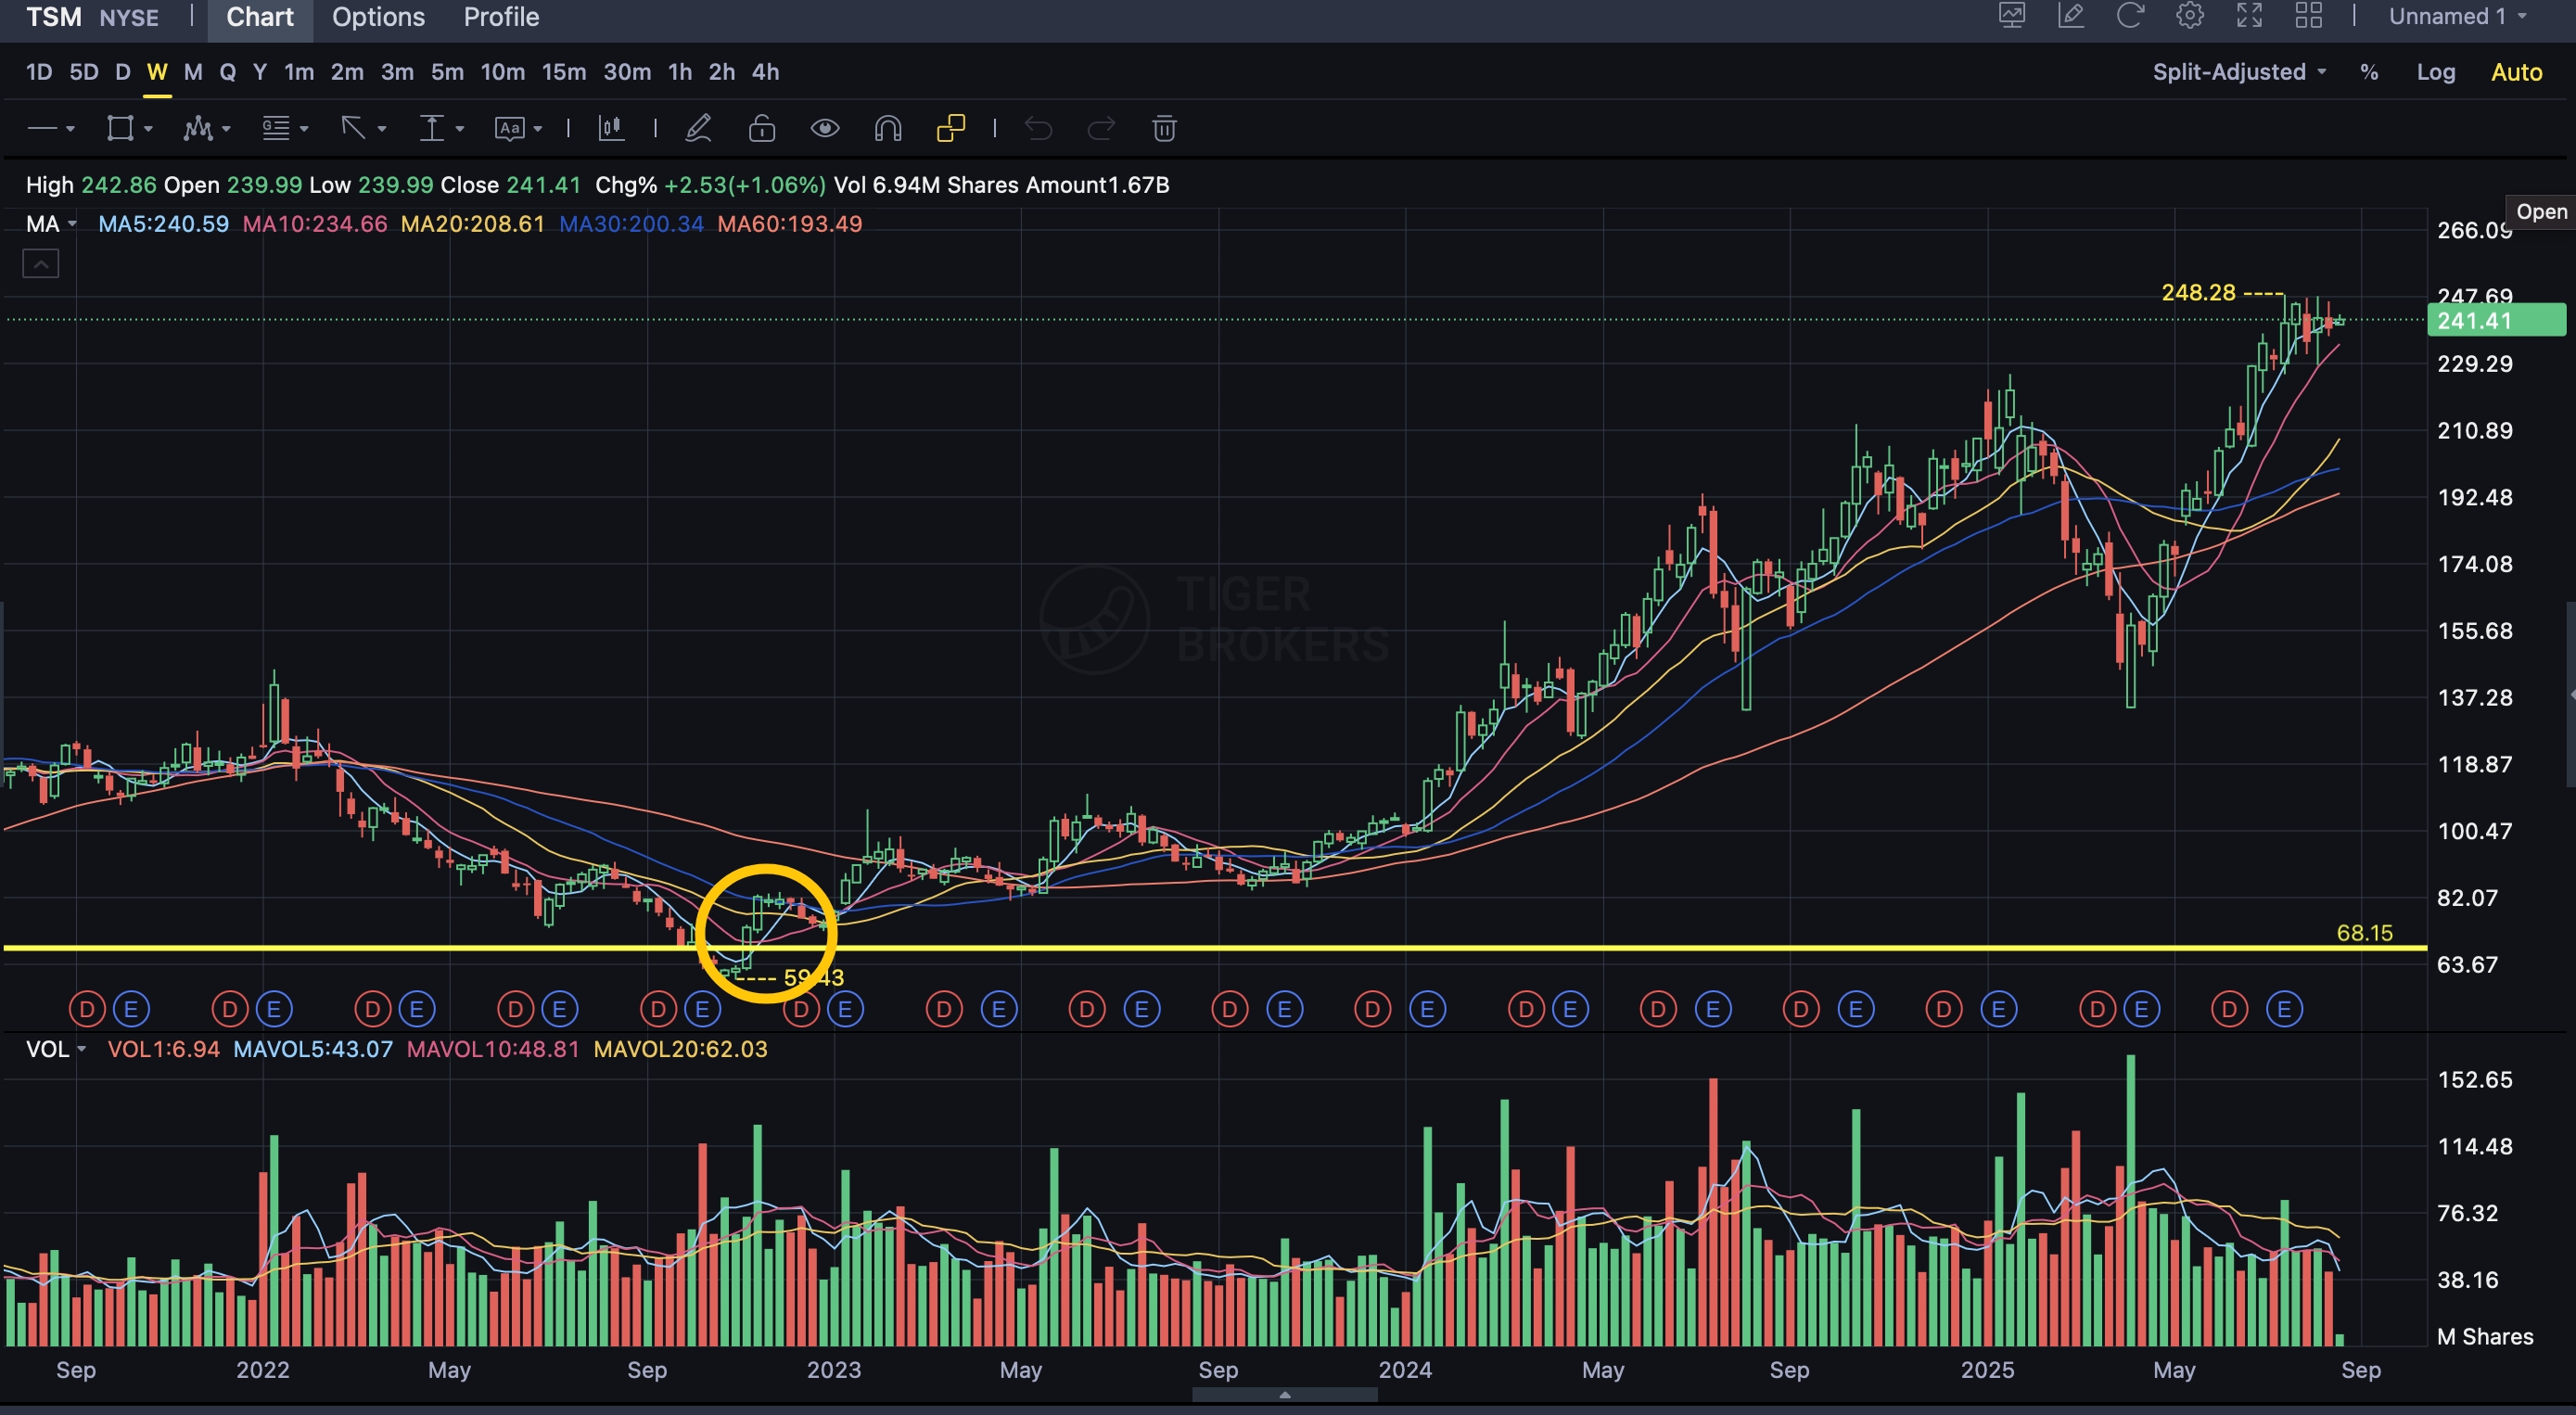
Task: Toggle drawings visibility eye icon
Action: [825, 128]
